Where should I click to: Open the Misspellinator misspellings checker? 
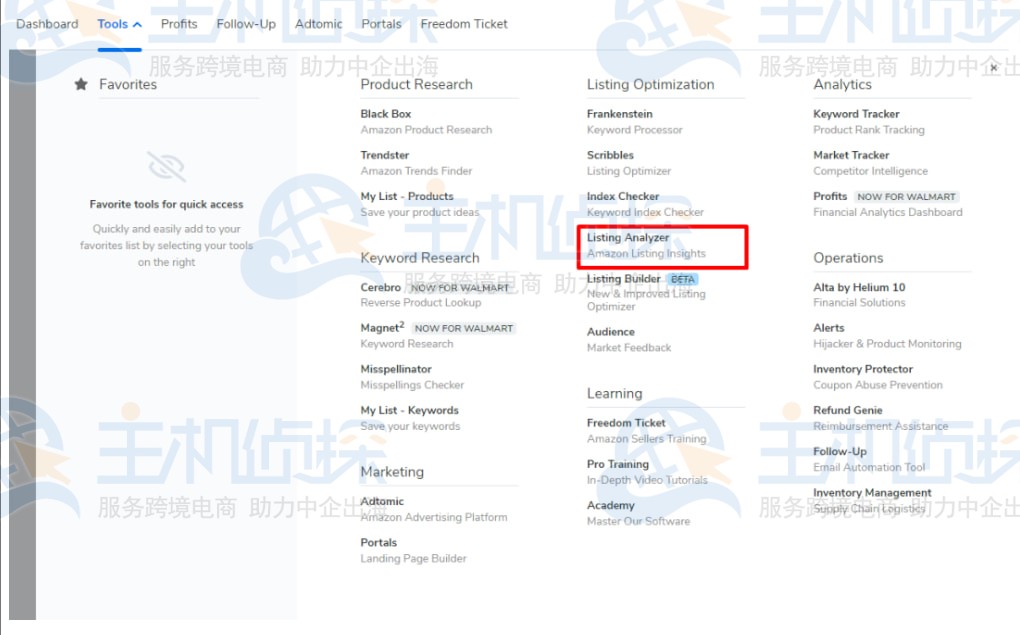[x=399, y=368]
